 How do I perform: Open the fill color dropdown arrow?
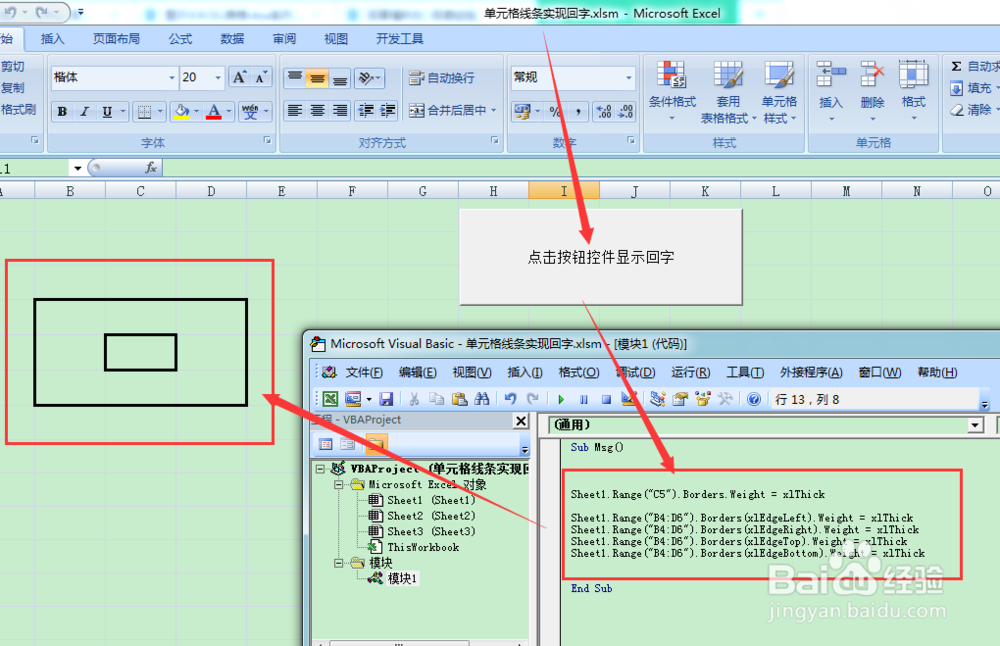point(196,112)
